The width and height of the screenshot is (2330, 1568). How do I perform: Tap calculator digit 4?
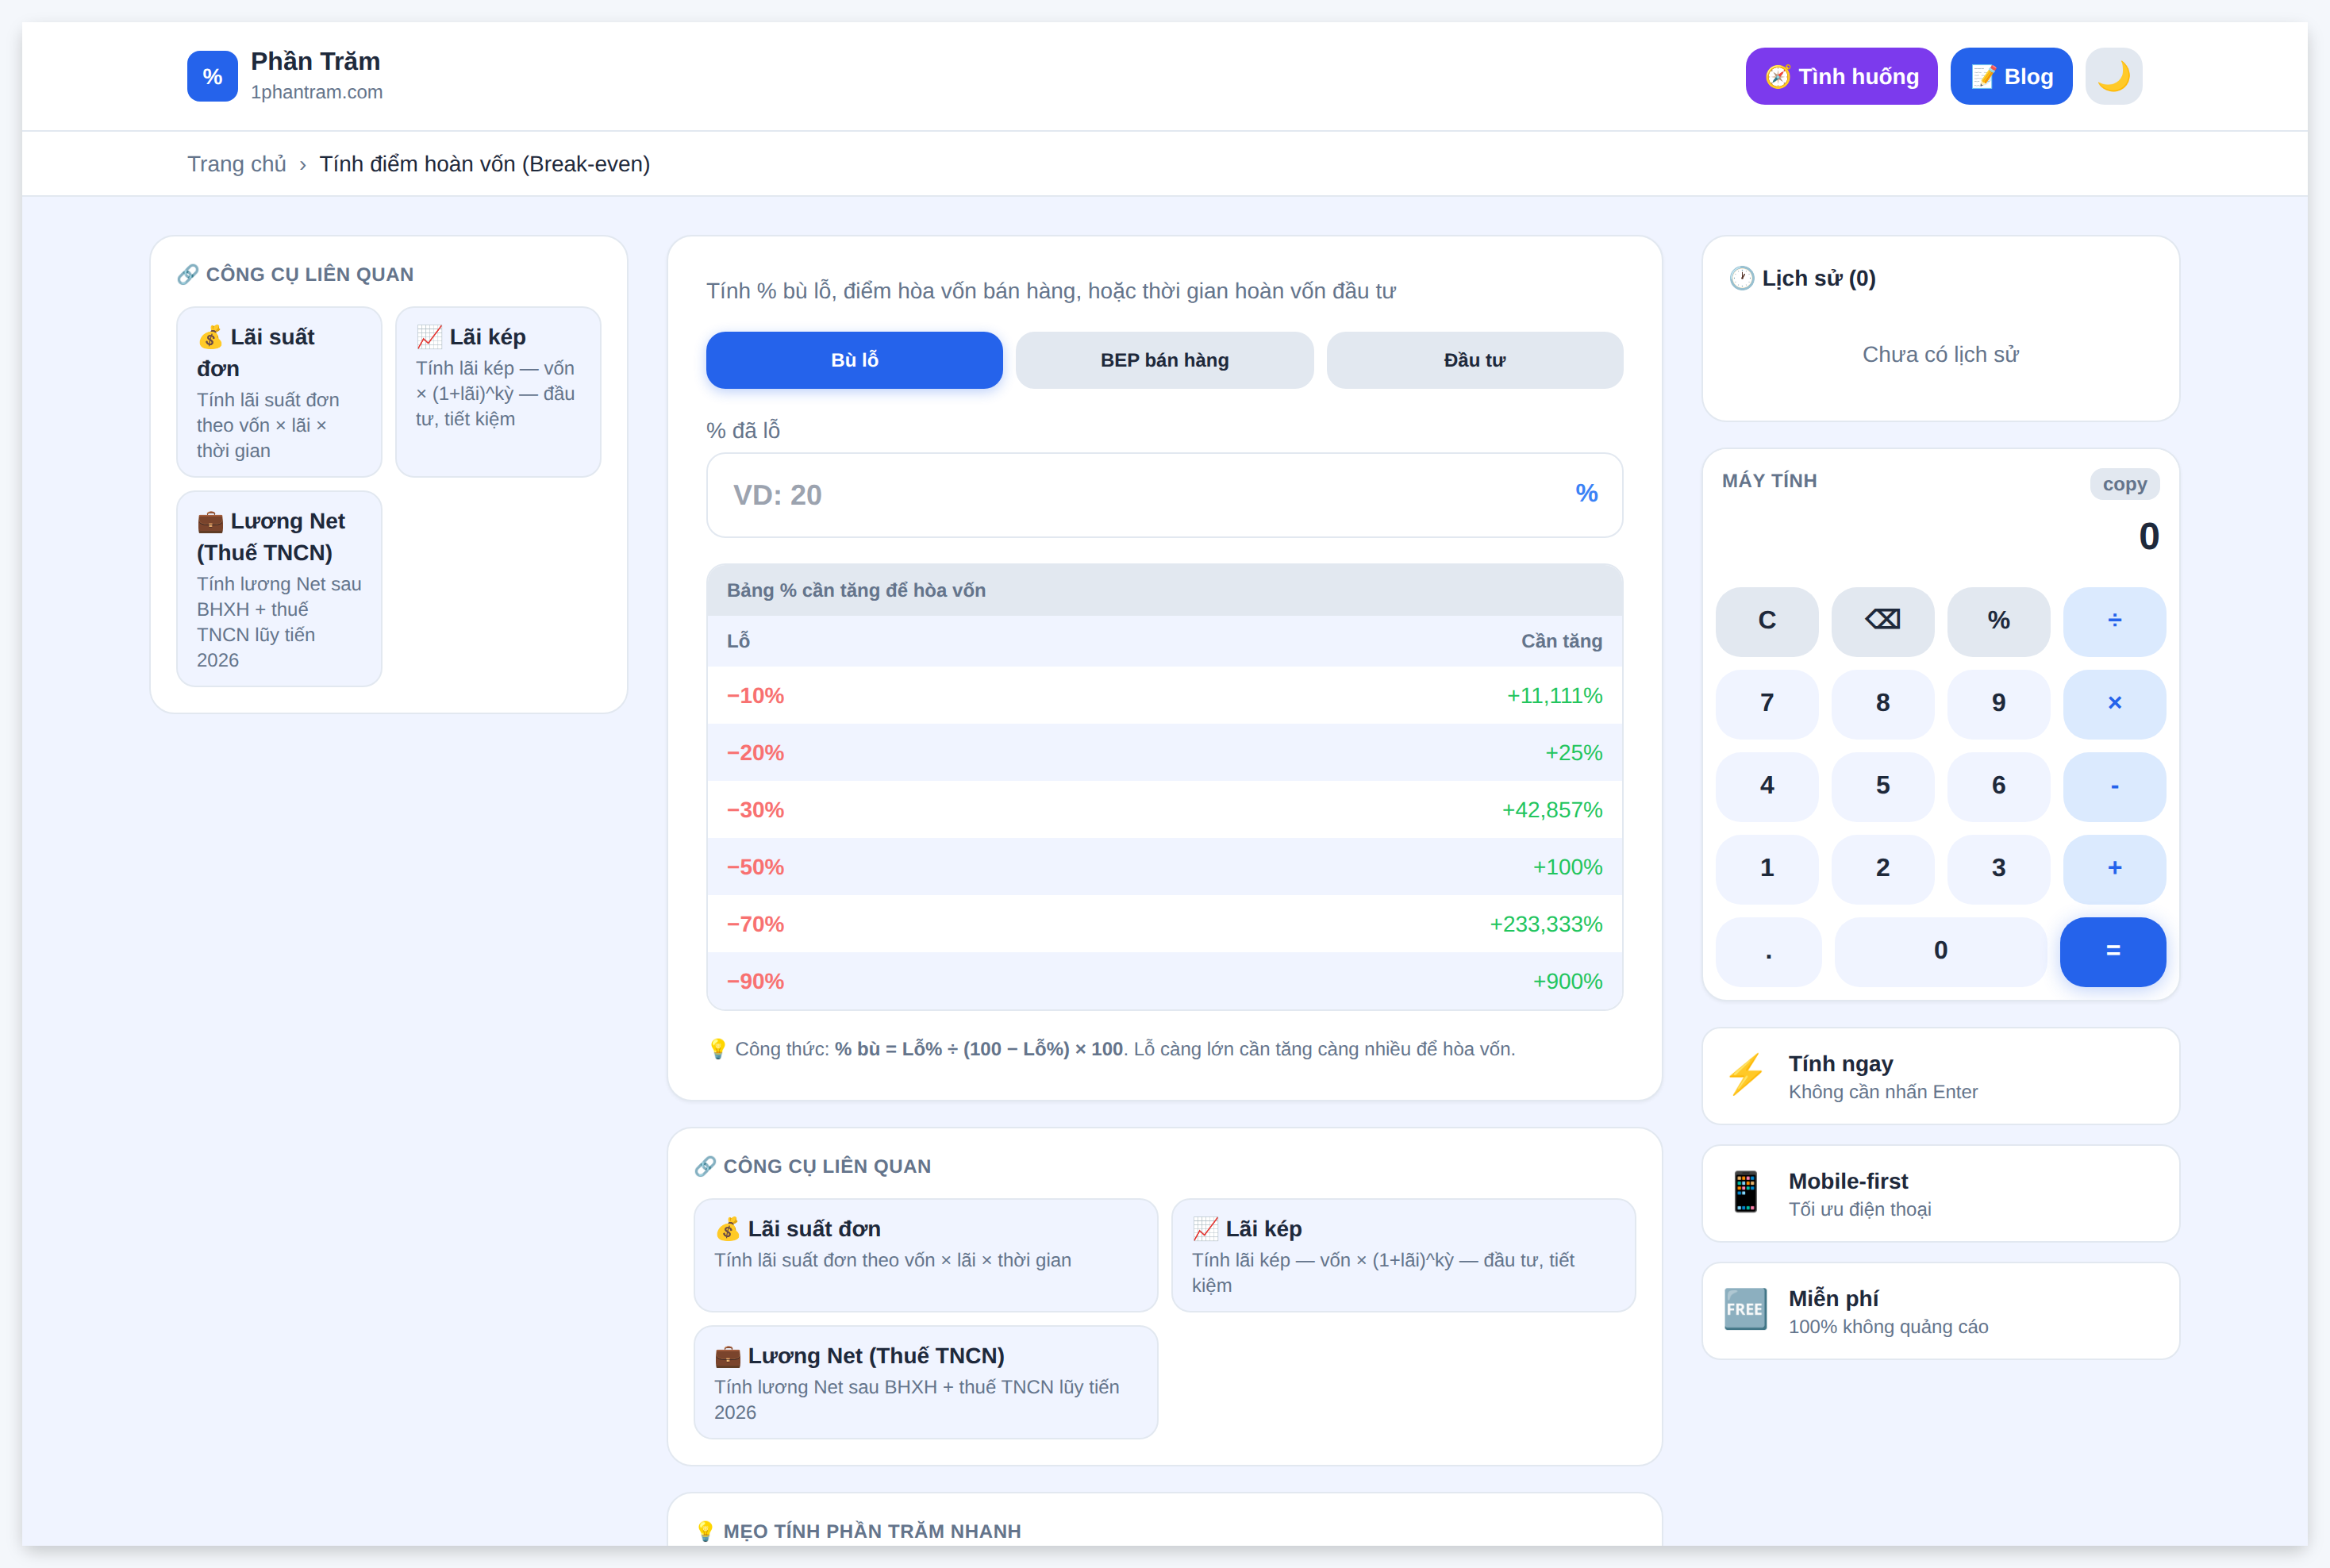[1767, 786]
